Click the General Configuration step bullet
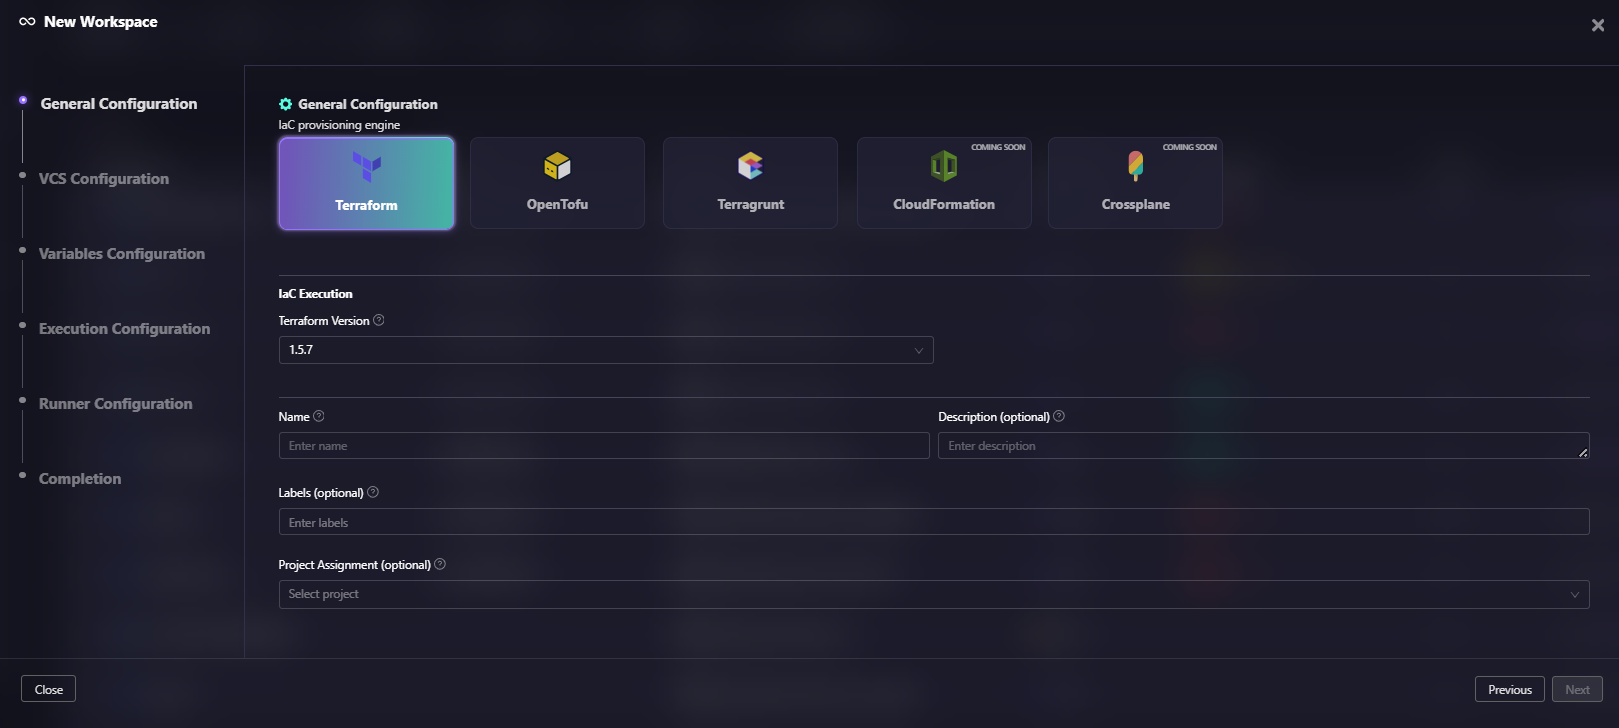This screenshot has width=1619, height=728. 23,100
